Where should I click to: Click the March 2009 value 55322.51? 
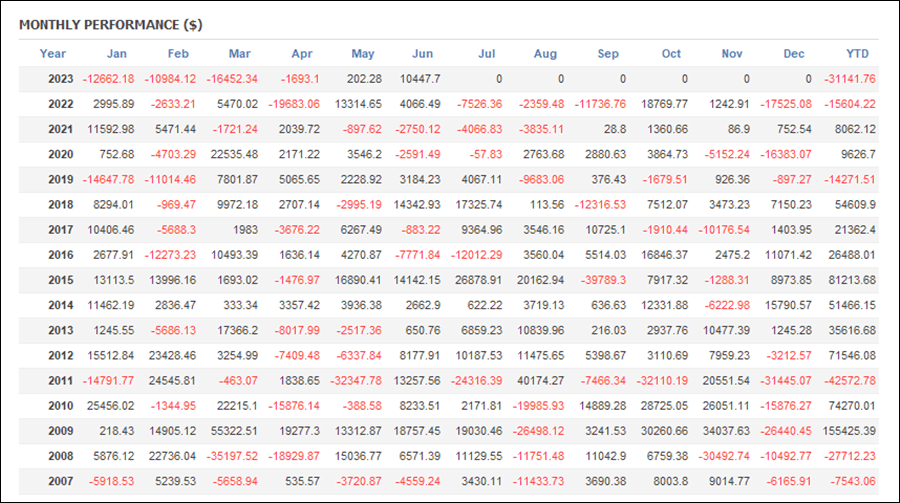(x=234, y=431)
